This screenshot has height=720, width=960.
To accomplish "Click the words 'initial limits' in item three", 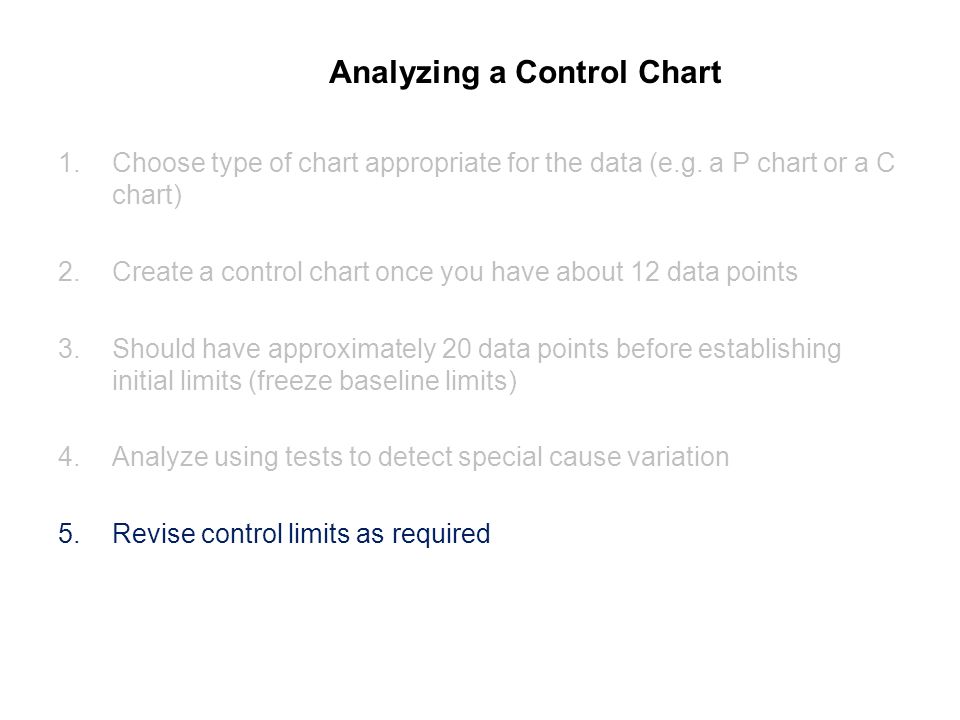I will pyautogui.click(x=177, y=381).
